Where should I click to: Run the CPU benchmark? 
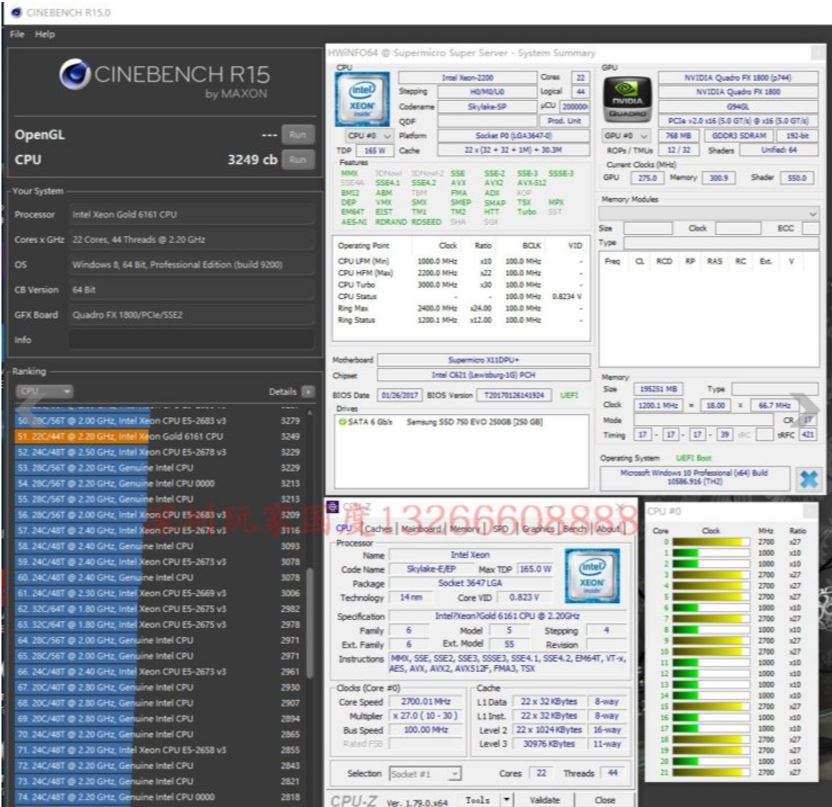pyautogui.click(x=298, y=159)
